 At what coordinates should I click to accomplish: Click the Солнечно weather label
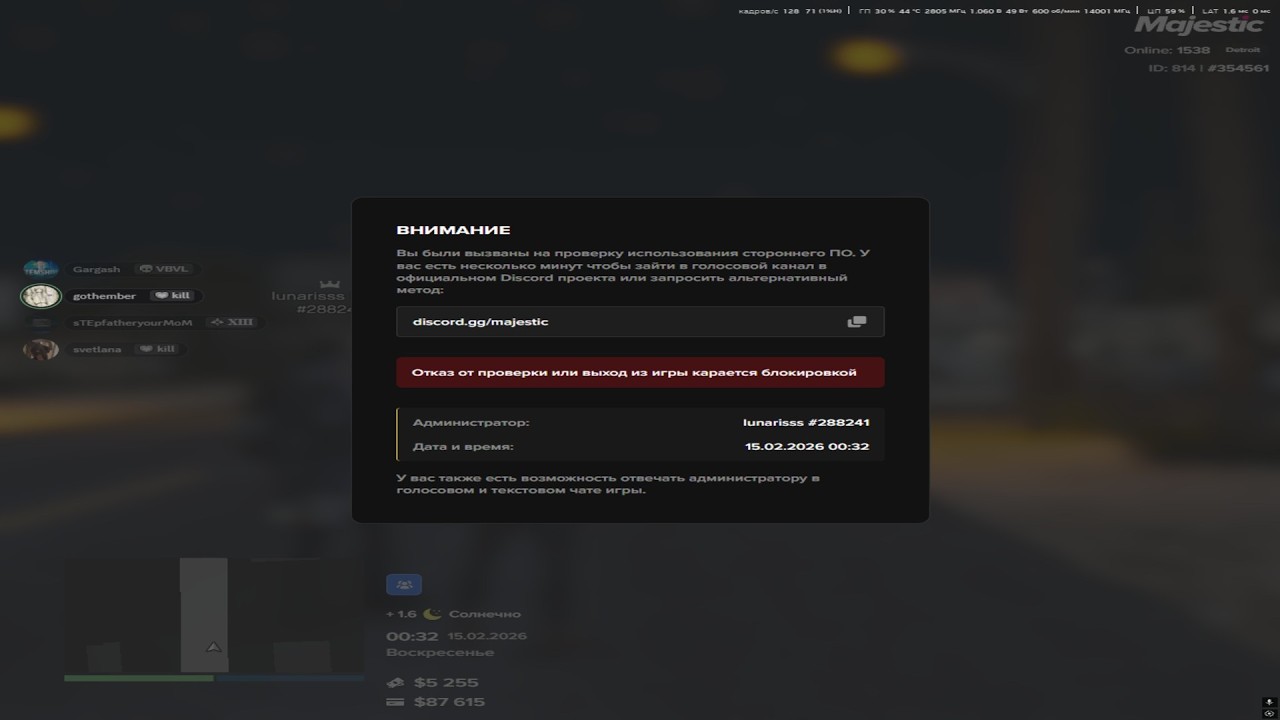point(485,614)
